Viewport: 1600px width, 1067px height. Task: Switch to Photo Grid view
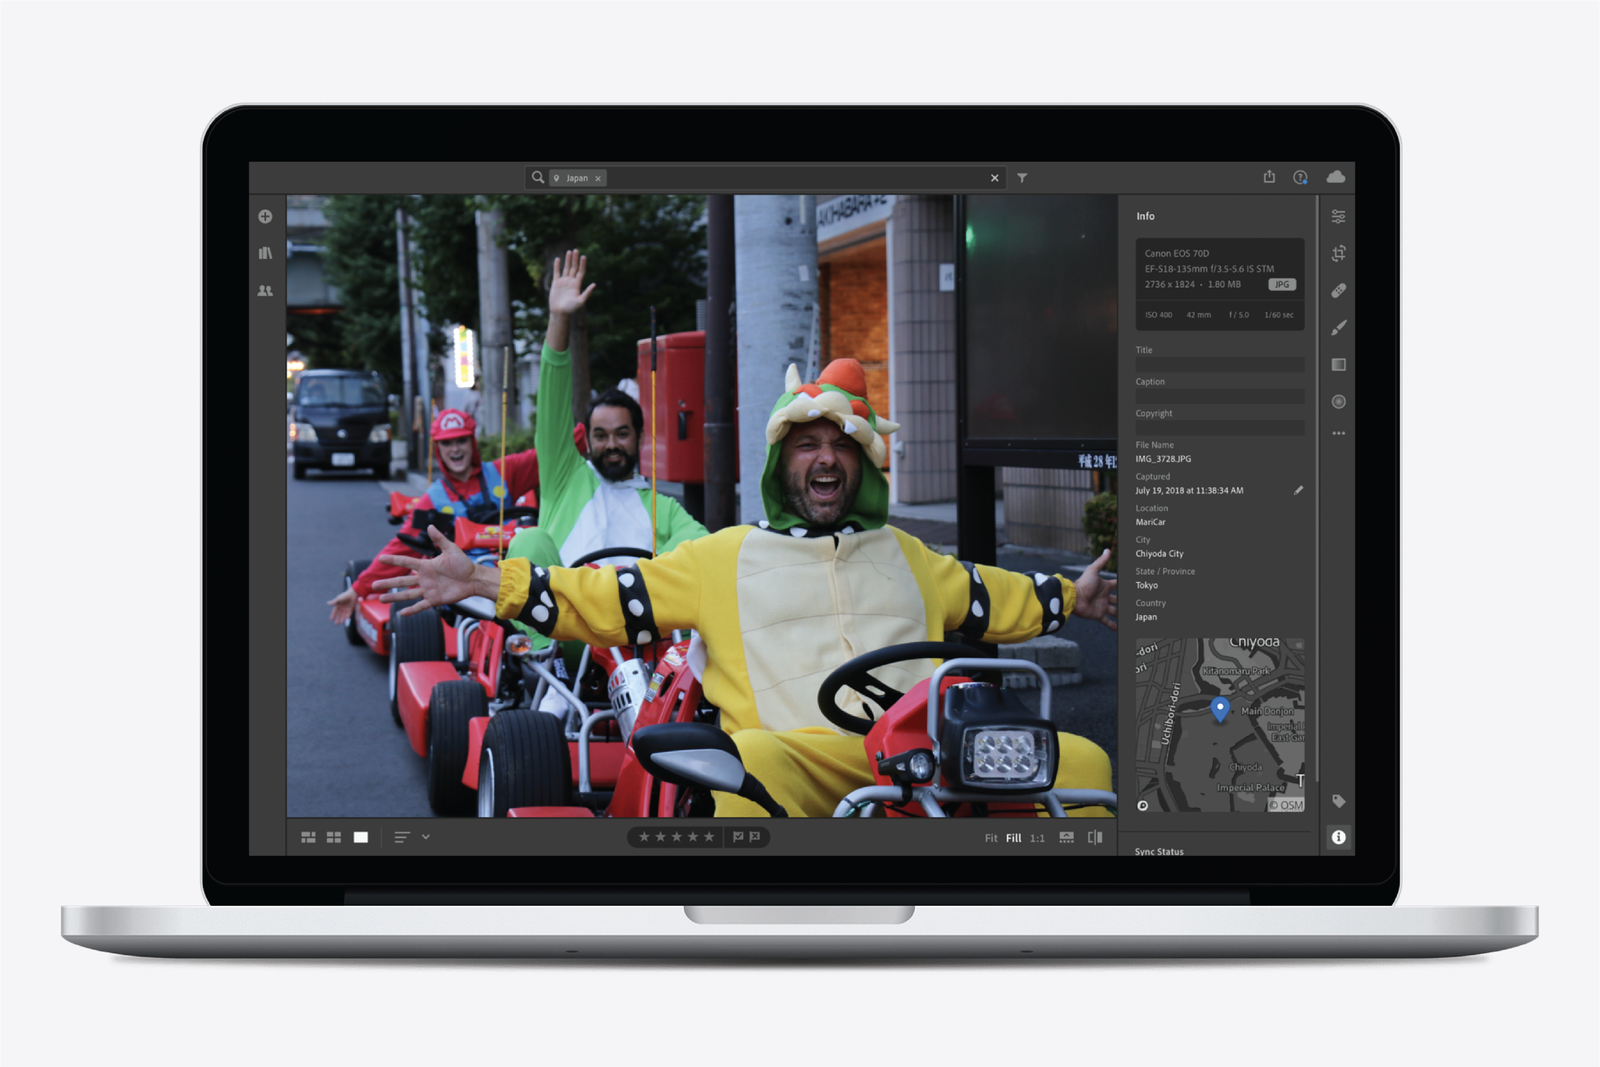[308, 837]
